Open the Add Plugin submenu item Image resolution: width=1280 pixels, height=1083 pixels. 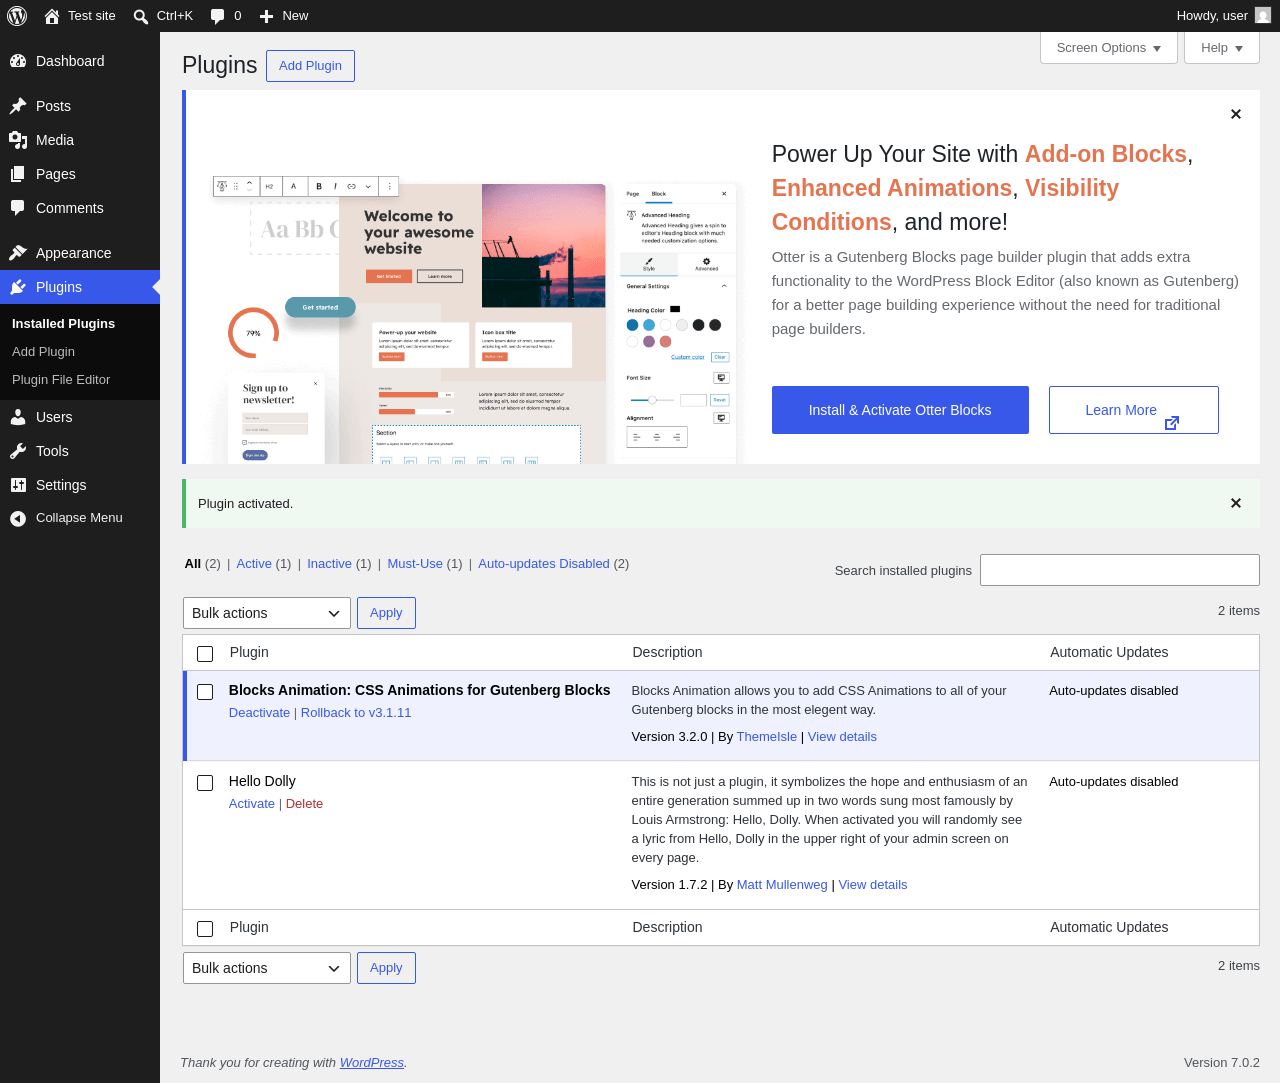pyautogui.click(x=43, y=352)
